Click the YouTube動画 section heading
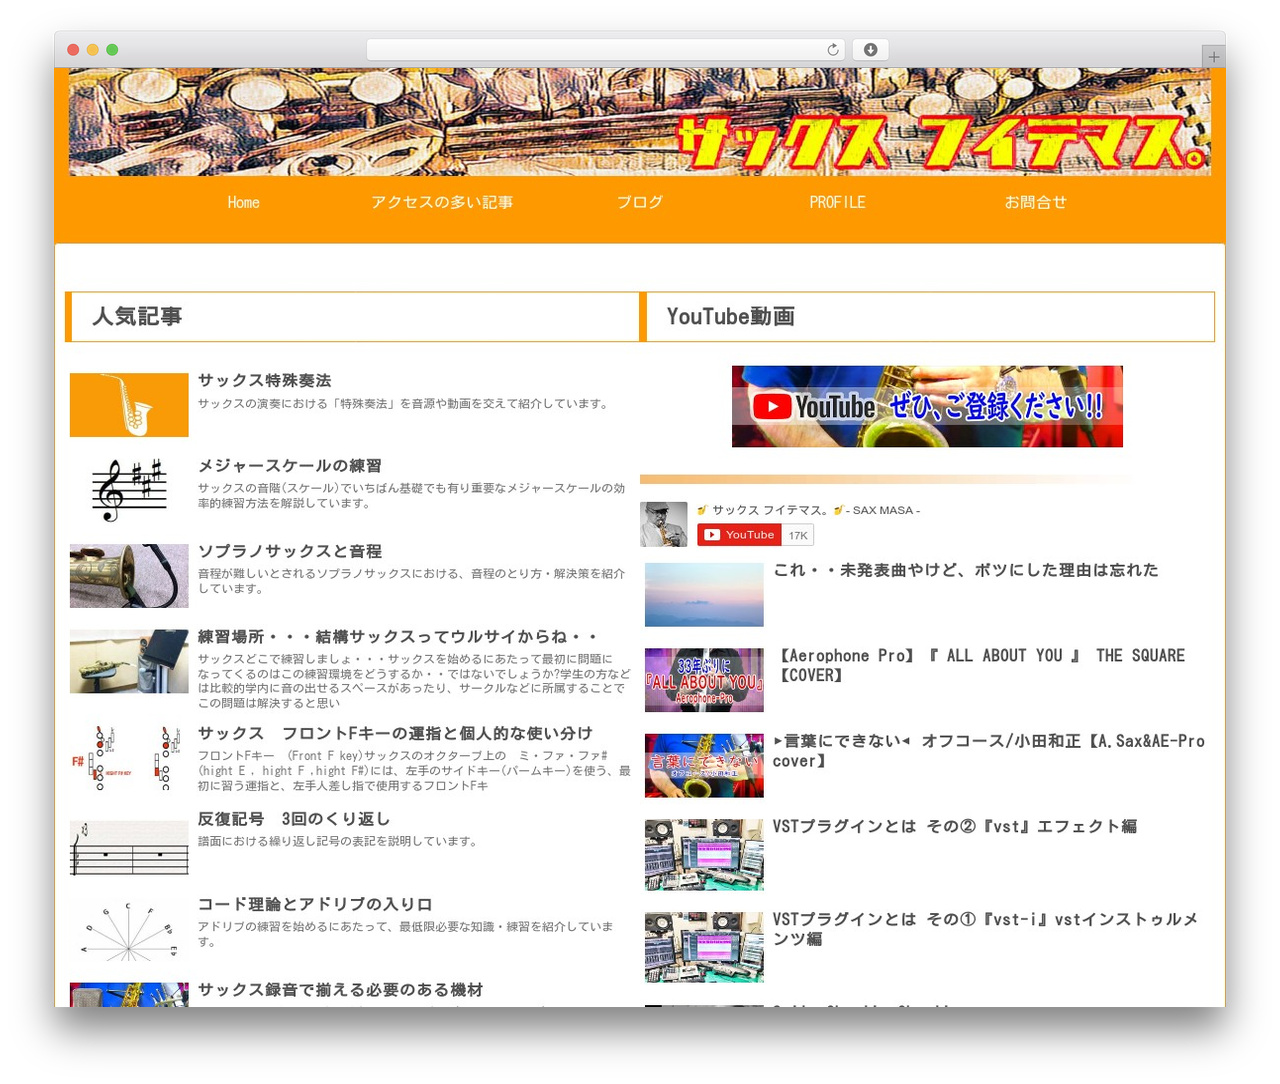 [x=731, y=317]
